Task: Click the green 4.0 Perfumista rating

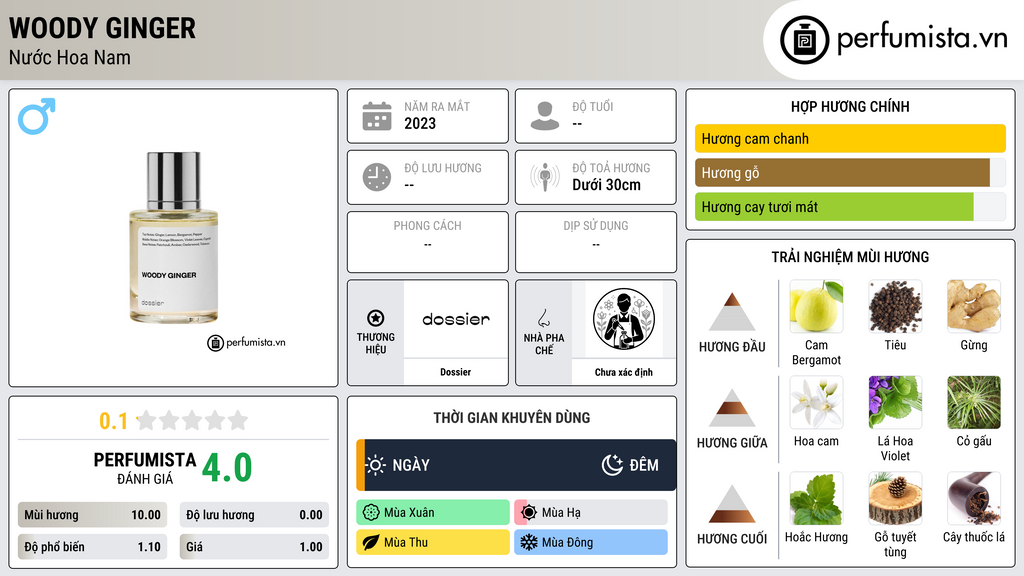Action: pos(227,468)
